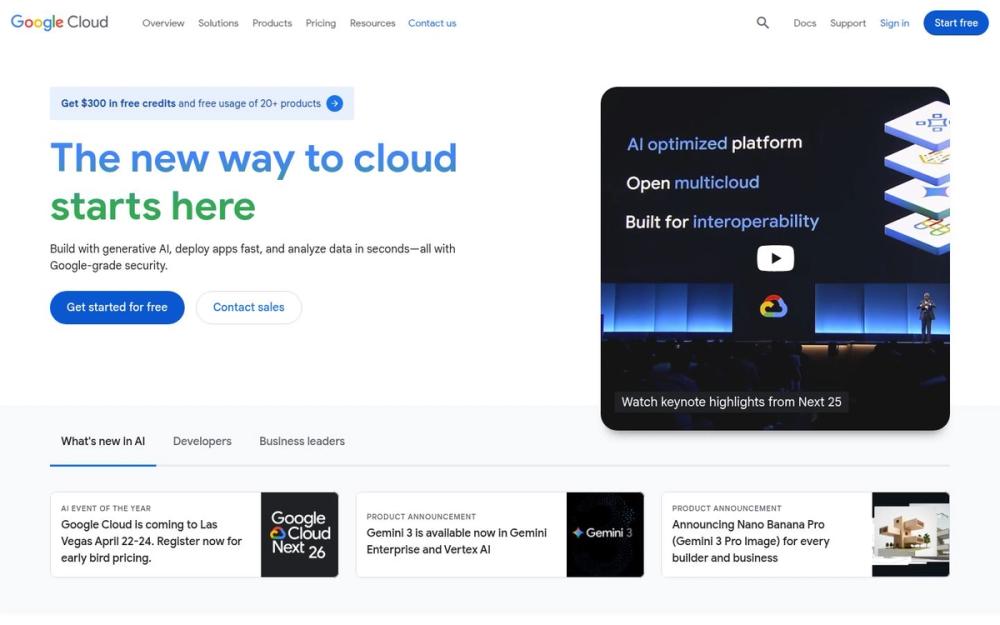This screenshot has height=625, width=1000.
Task: Switch to the Developers tab
Action: tap(202, 440)
